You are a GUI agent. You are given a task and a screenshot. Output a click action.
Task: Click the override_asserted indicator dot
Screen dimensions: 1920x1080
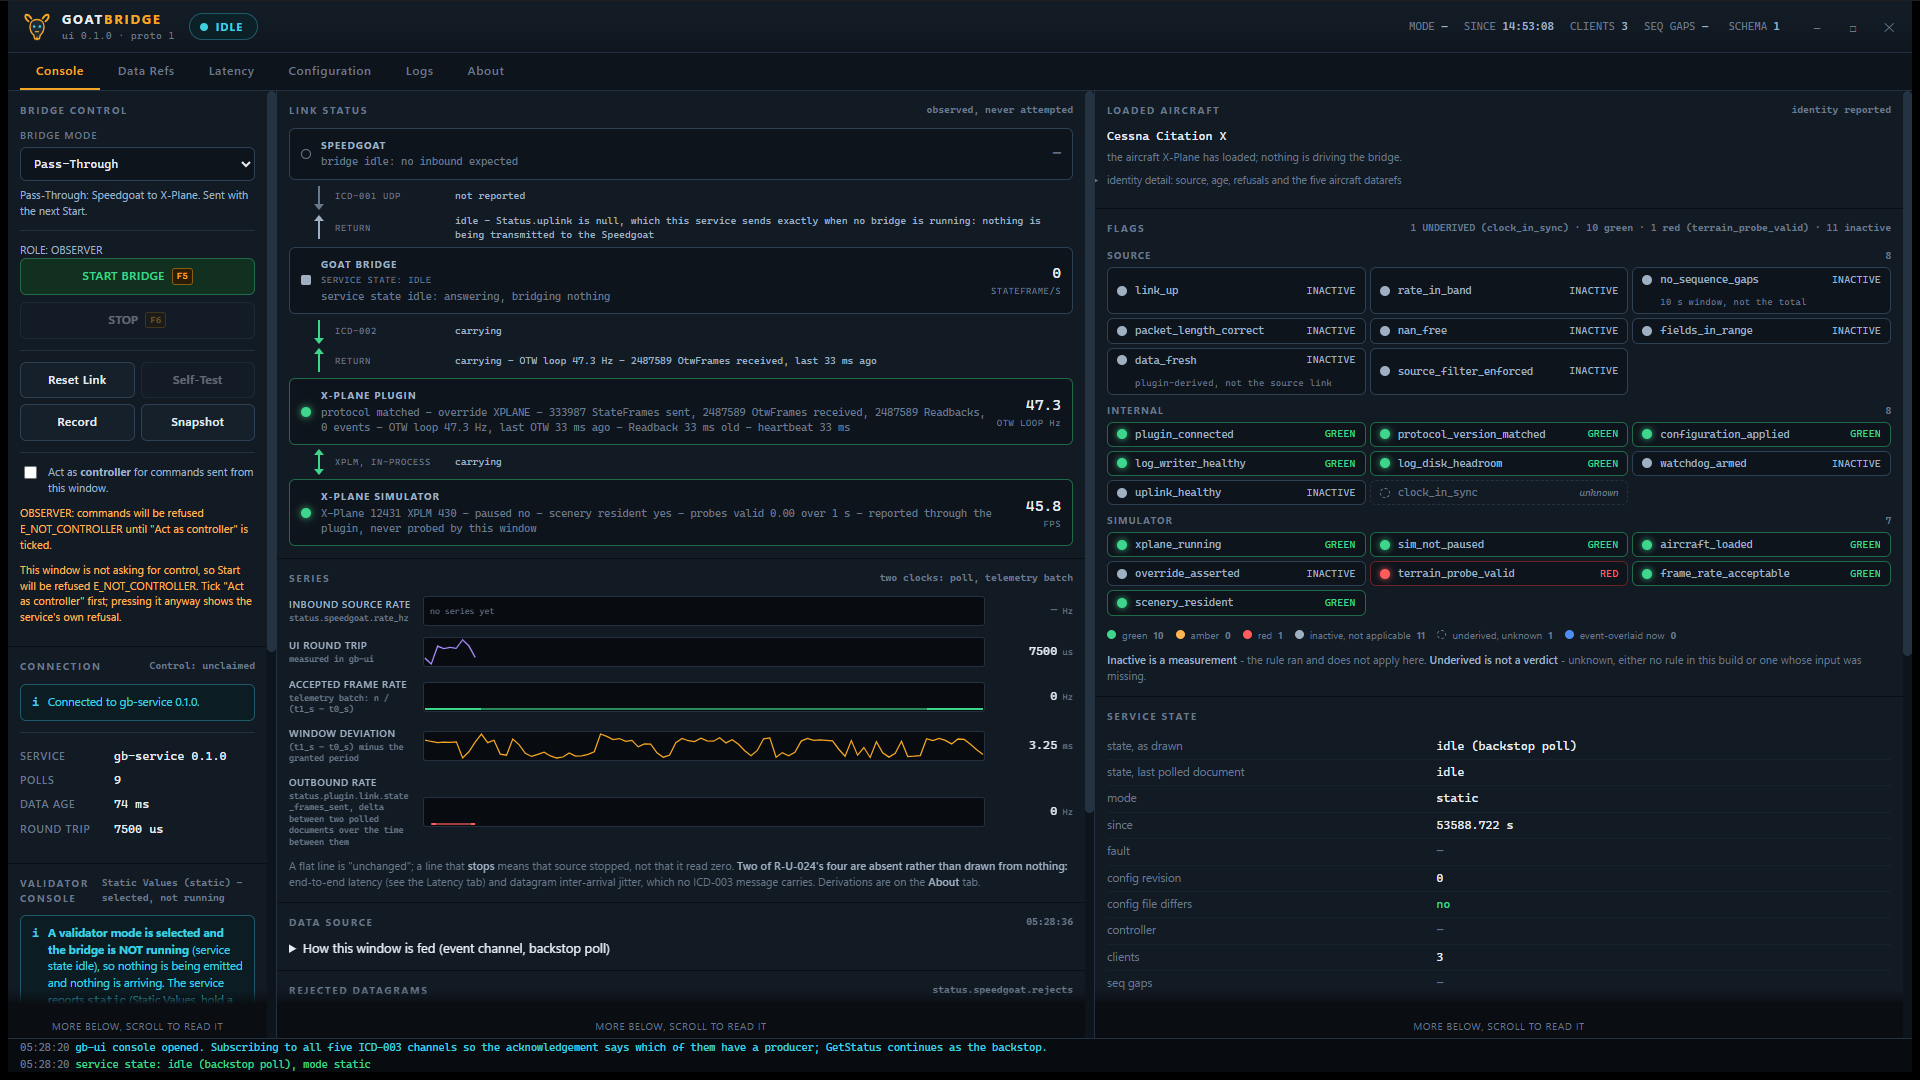1122,574
